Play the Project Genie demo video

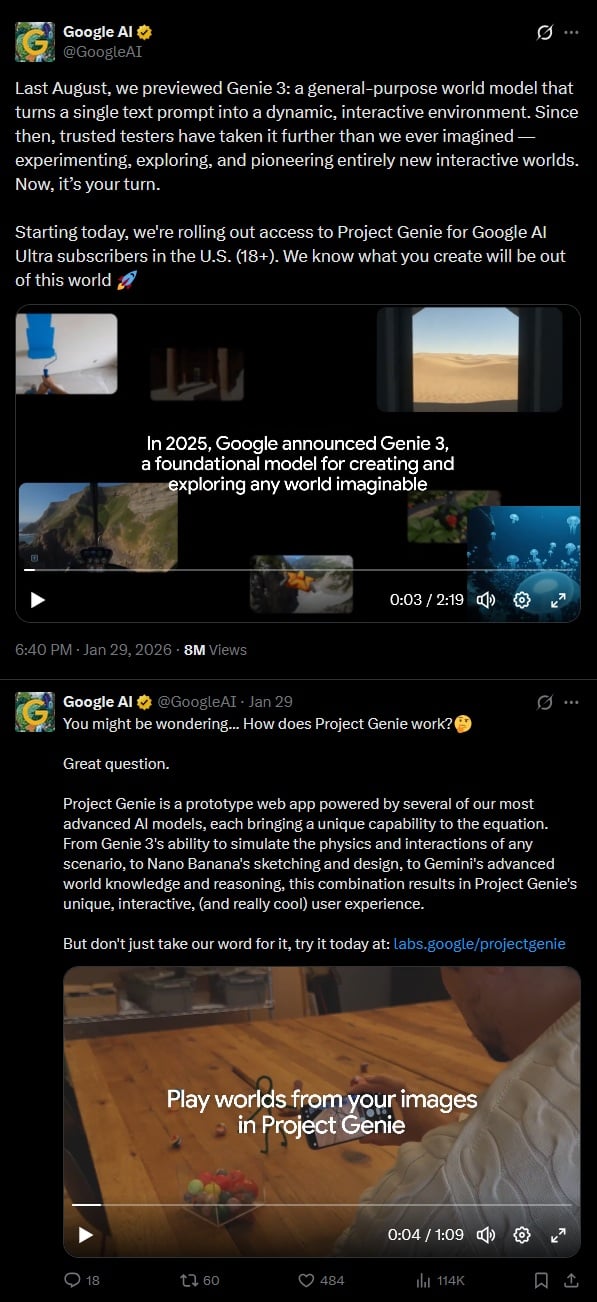pyautogui.click(x=86, y=1235)
